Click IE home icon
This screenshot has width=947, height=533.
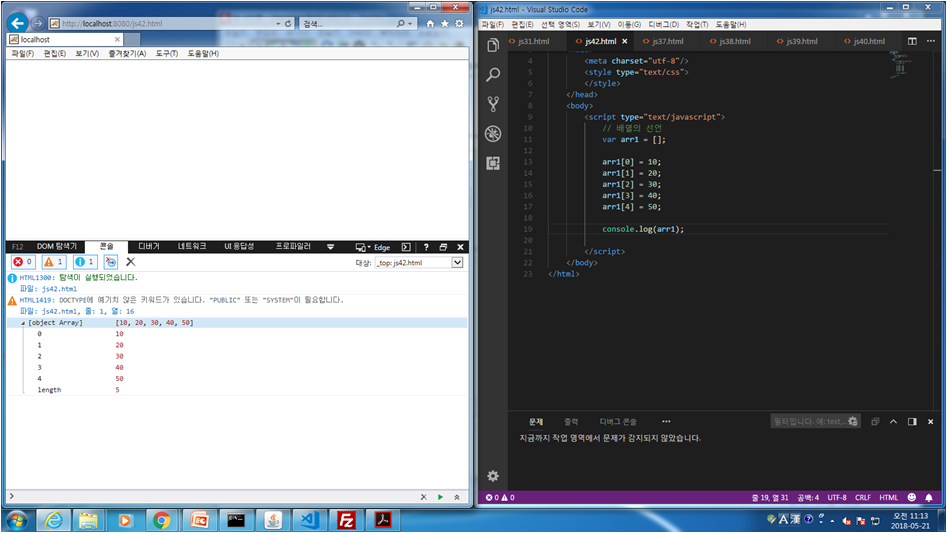click(430, 24)
